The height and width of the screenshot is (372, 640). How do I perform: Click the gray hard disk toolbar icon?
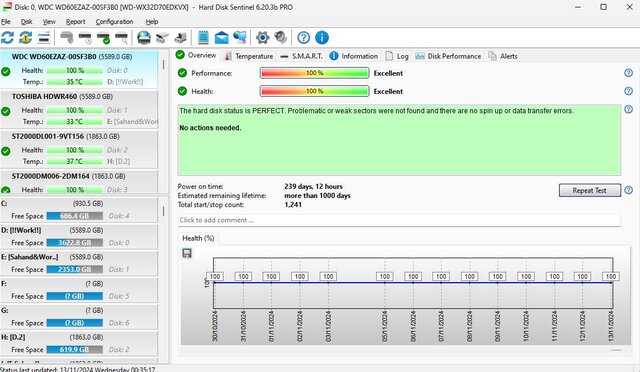[67, 38]
